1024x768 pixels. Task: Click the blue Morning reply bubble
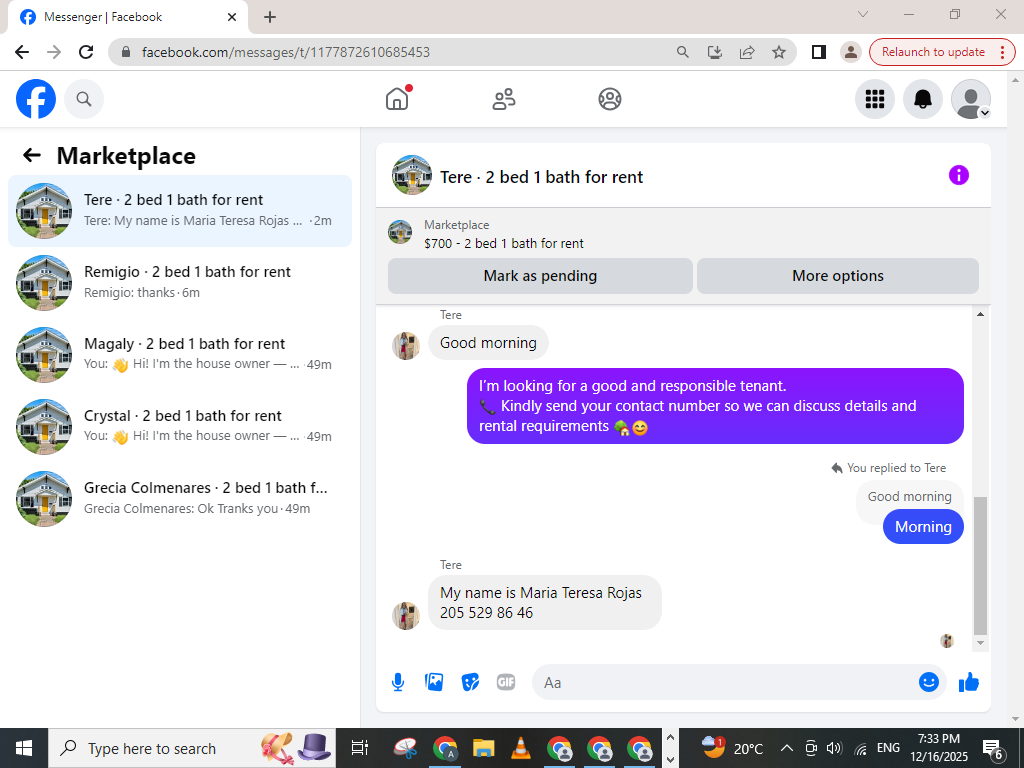[923, 527]
